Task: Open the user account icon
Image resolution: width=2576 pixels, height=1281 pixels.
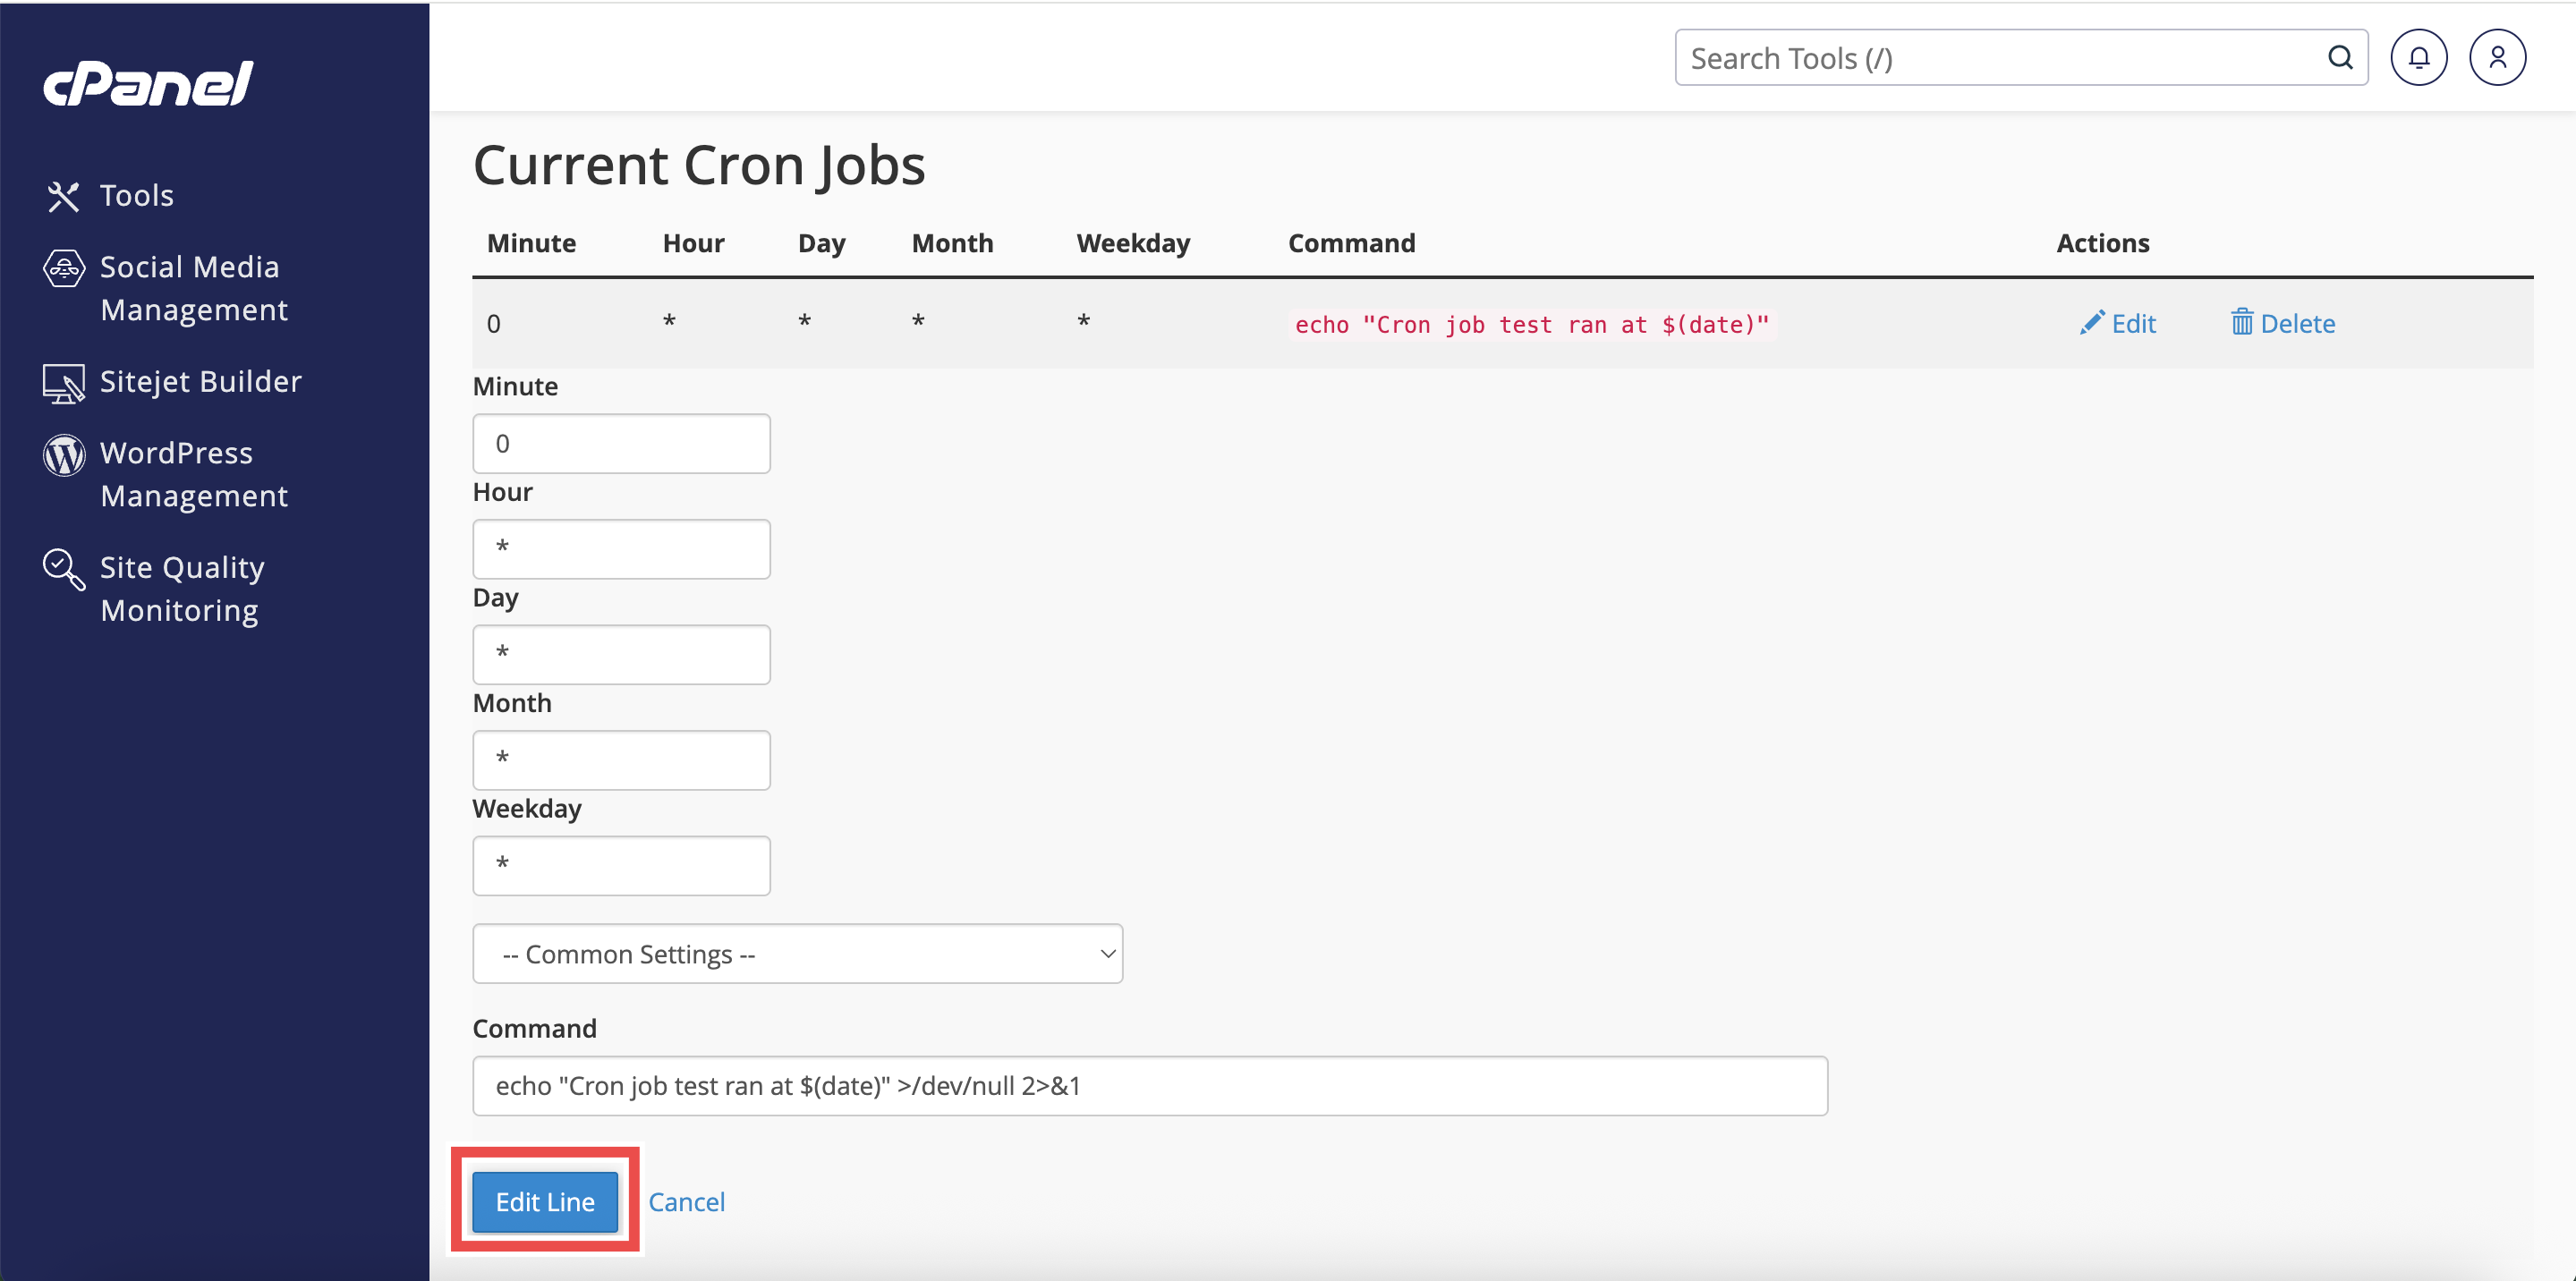Action: (2497, 58)
